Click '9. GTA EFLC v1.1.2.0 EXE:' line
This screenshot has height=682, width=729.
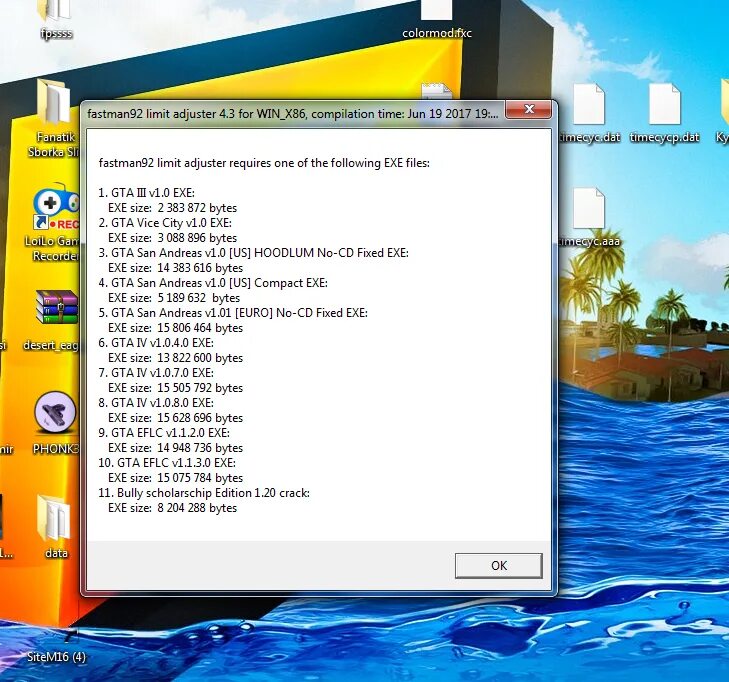coord(164,432)
